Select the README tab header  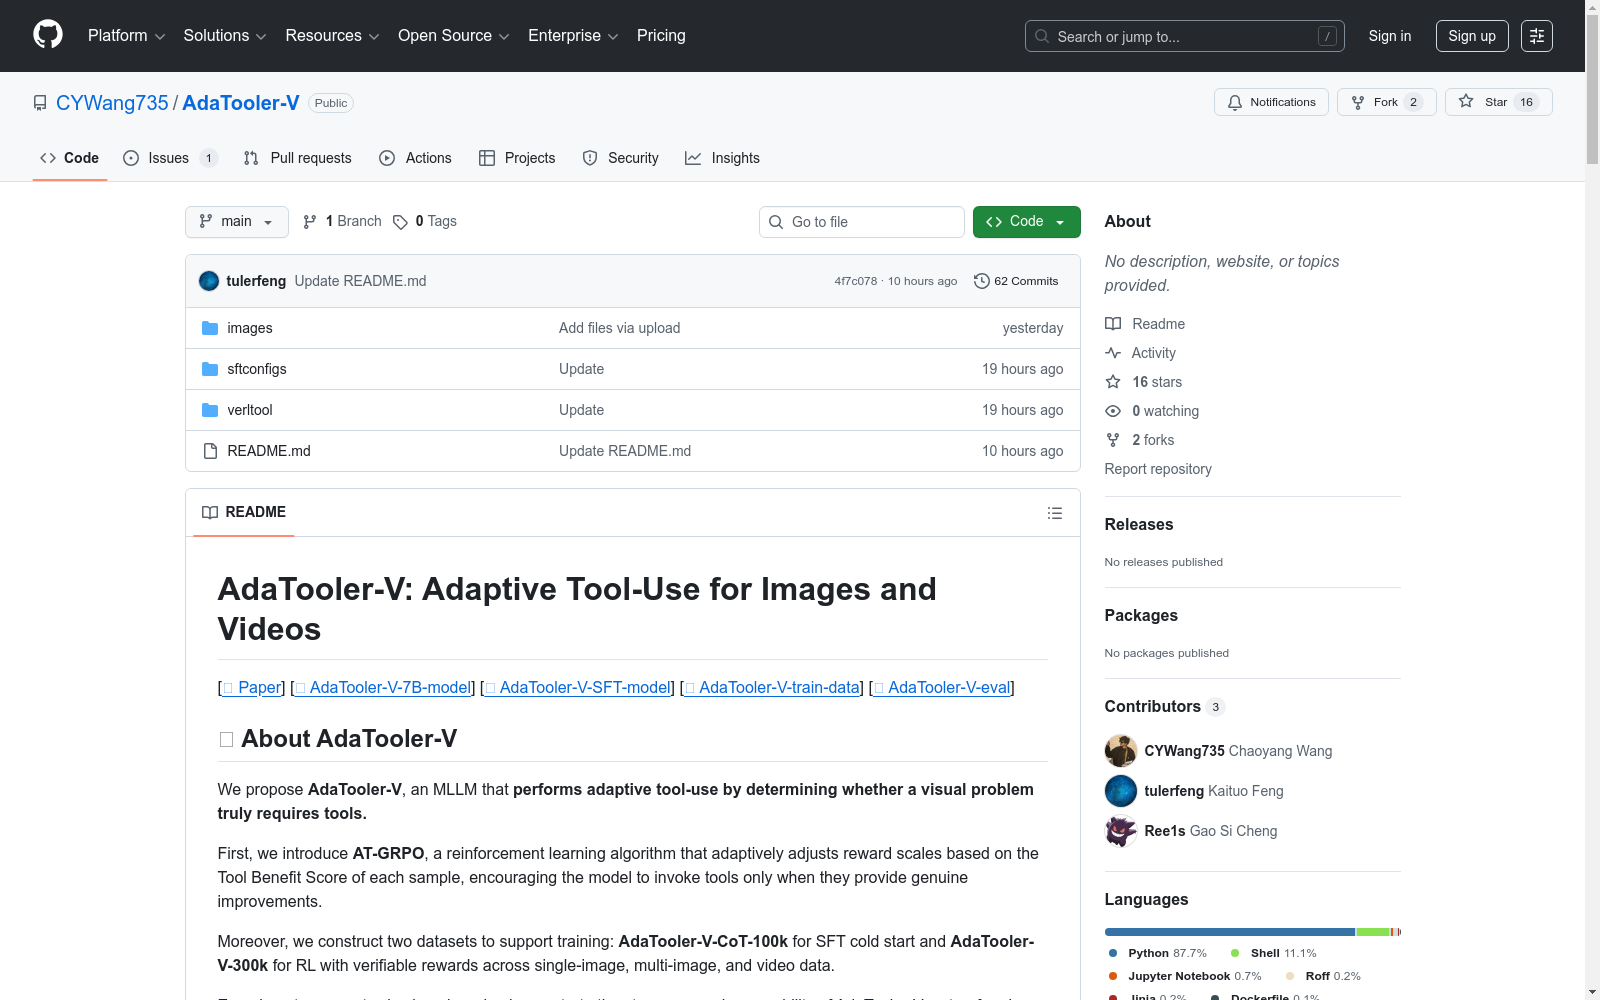click(x=244, y=512)
